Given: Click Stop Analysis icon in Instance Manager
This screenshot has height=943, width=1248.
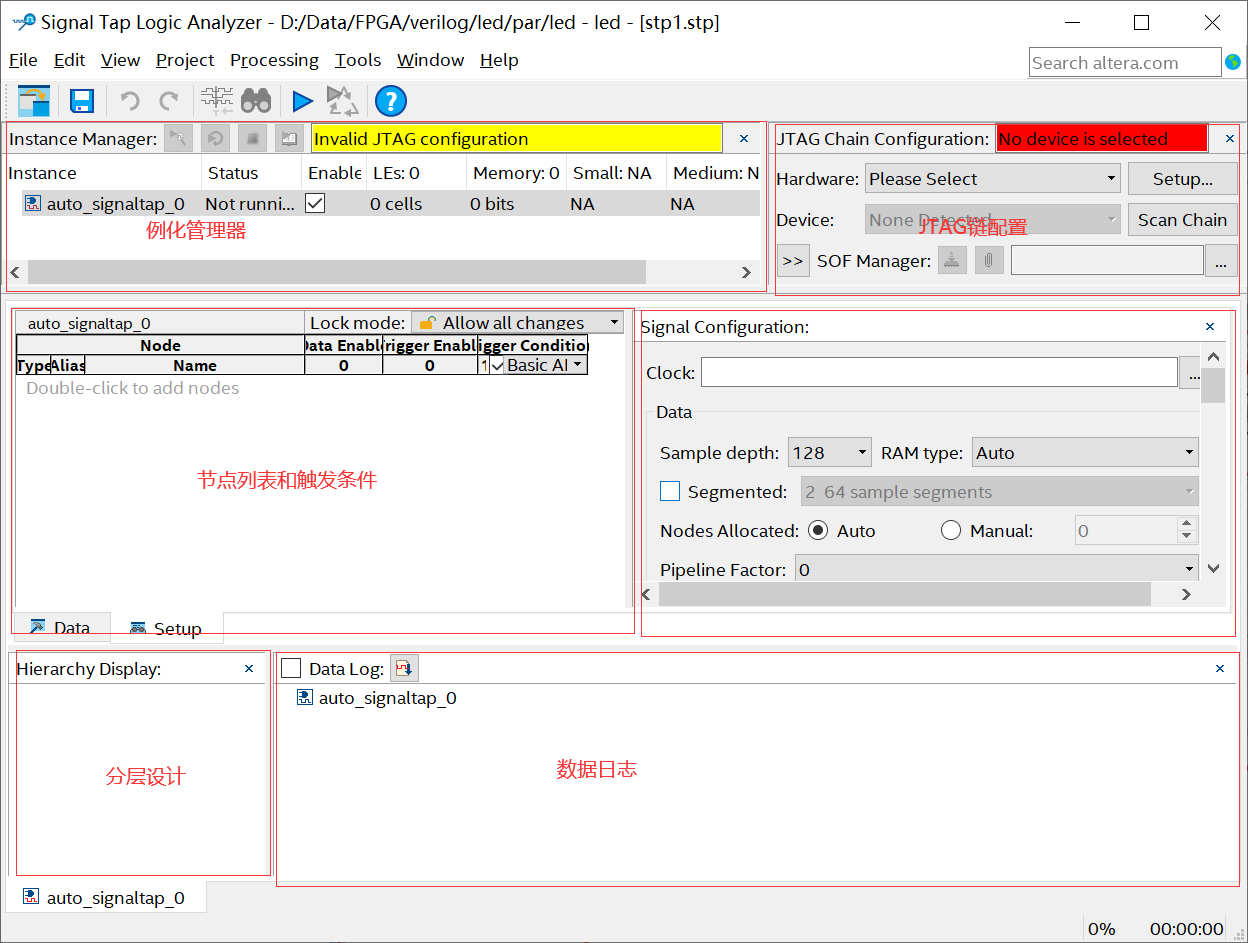Looking at the screenshot, I should click(253, 139).
